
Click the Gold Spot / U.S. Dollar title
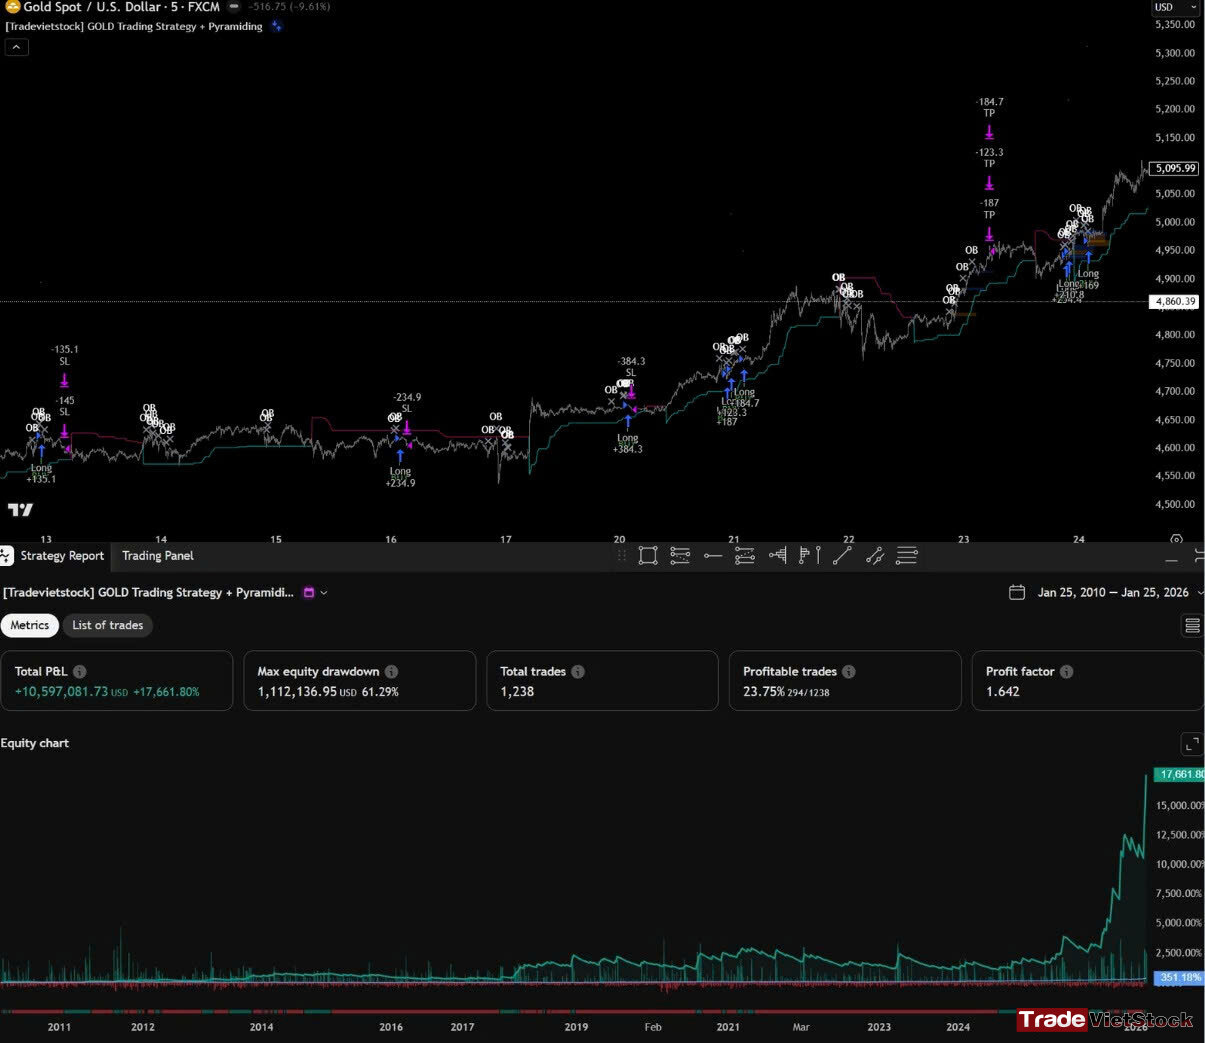pos(121,7)
